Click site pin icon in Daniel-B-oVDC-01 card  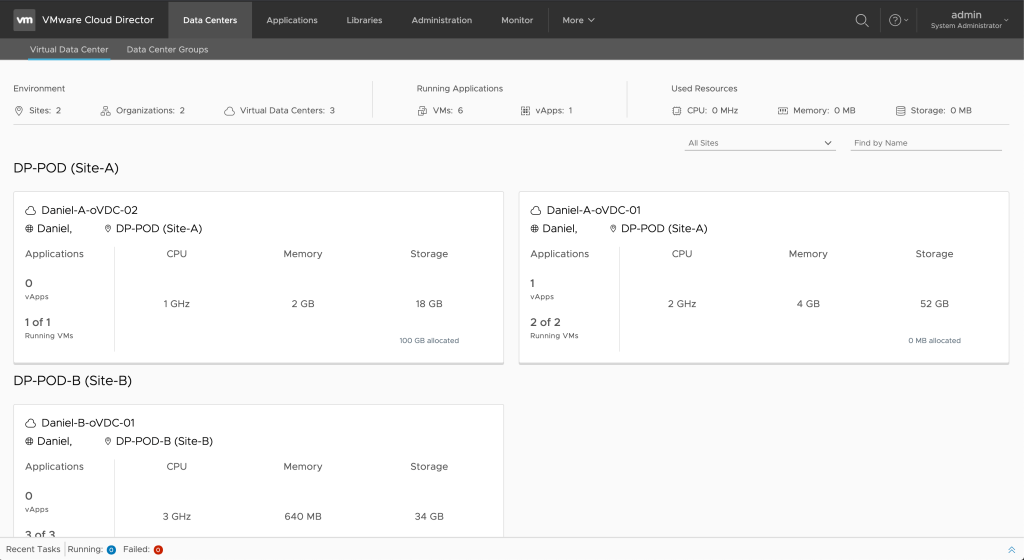point(108,441)
